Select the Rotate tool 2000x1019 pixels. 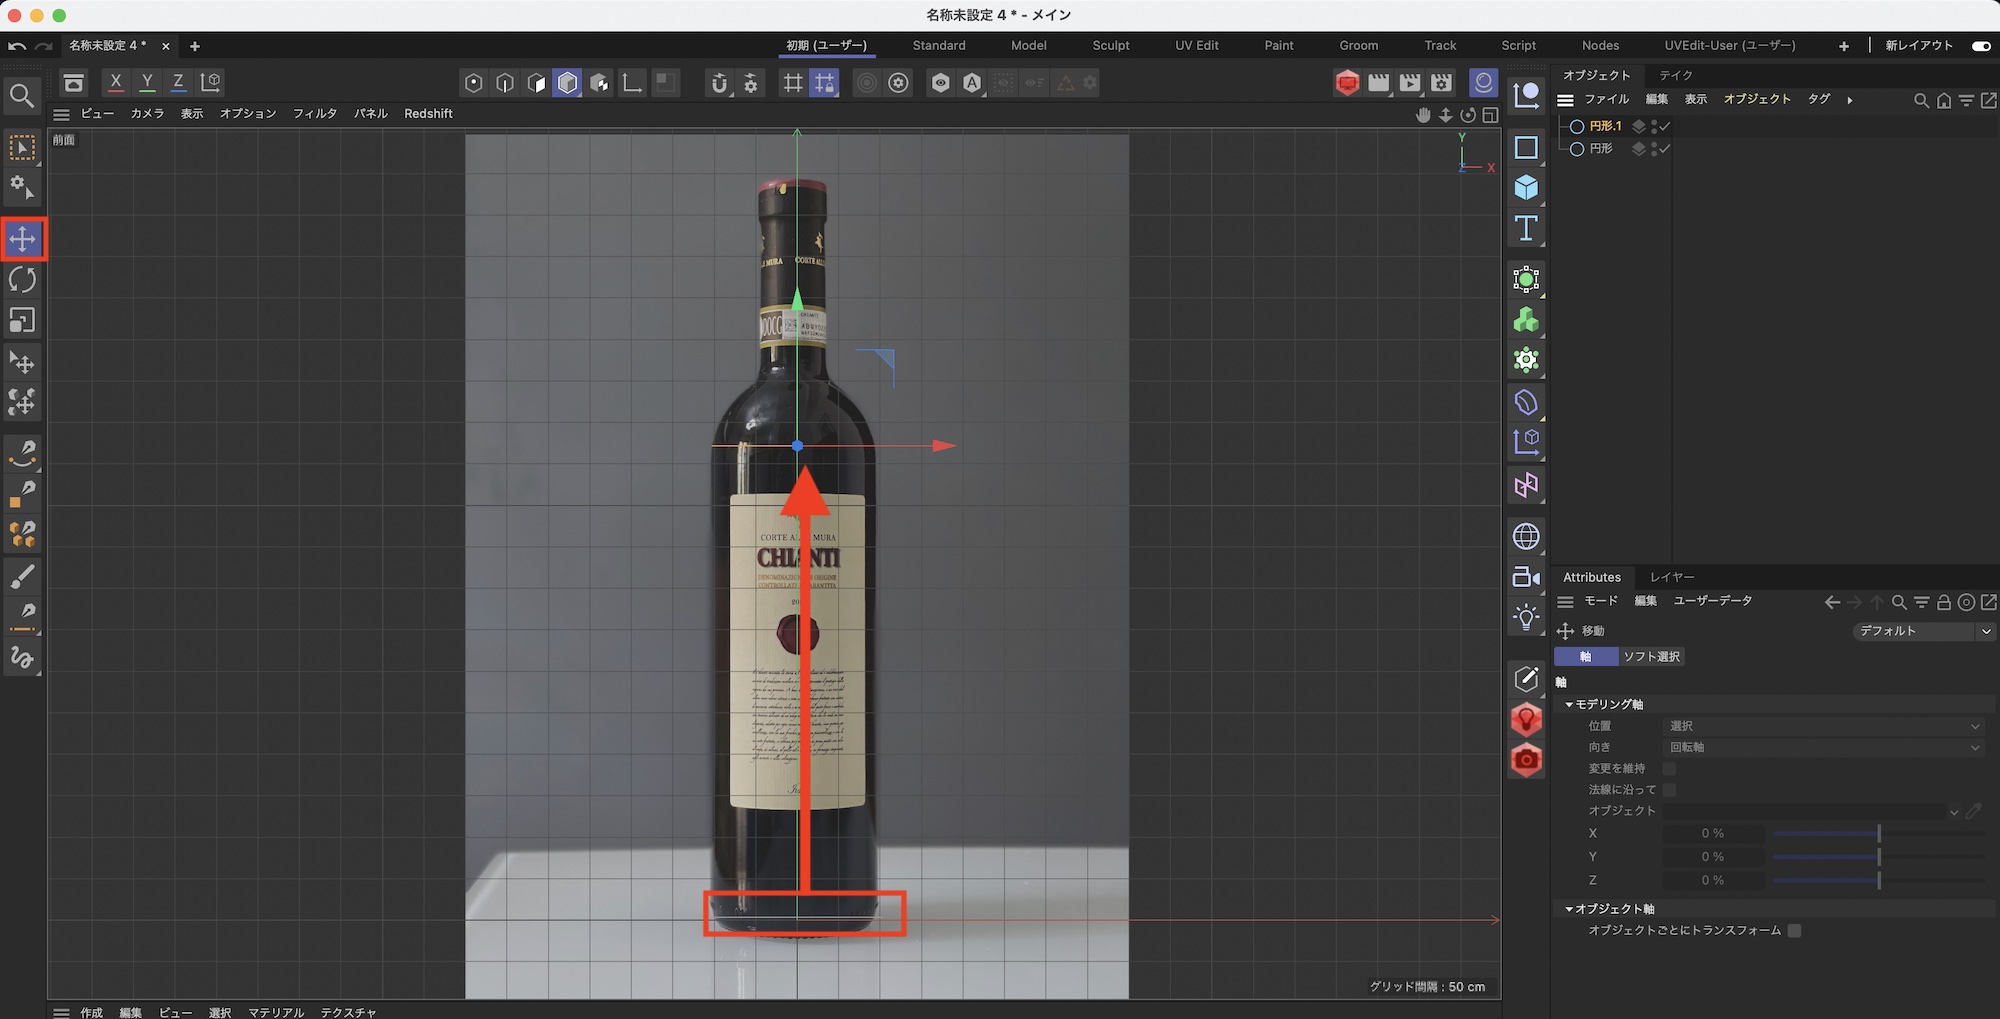pos(22,280)
